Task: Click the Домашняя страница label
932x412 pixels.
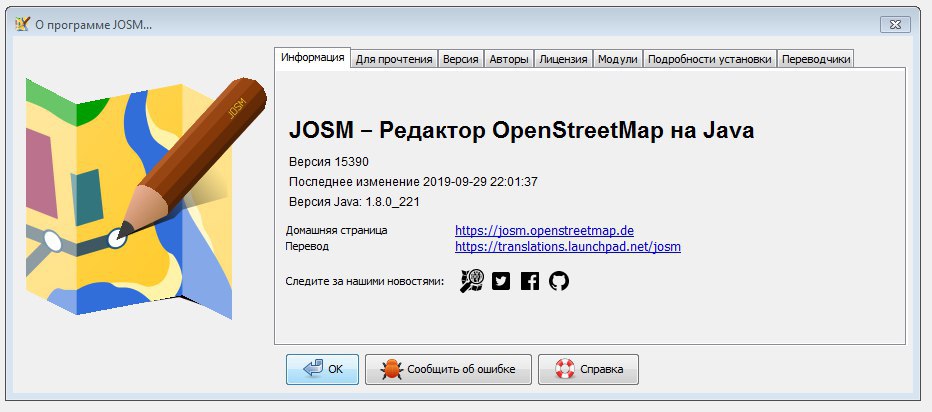Action: (336, 230)
